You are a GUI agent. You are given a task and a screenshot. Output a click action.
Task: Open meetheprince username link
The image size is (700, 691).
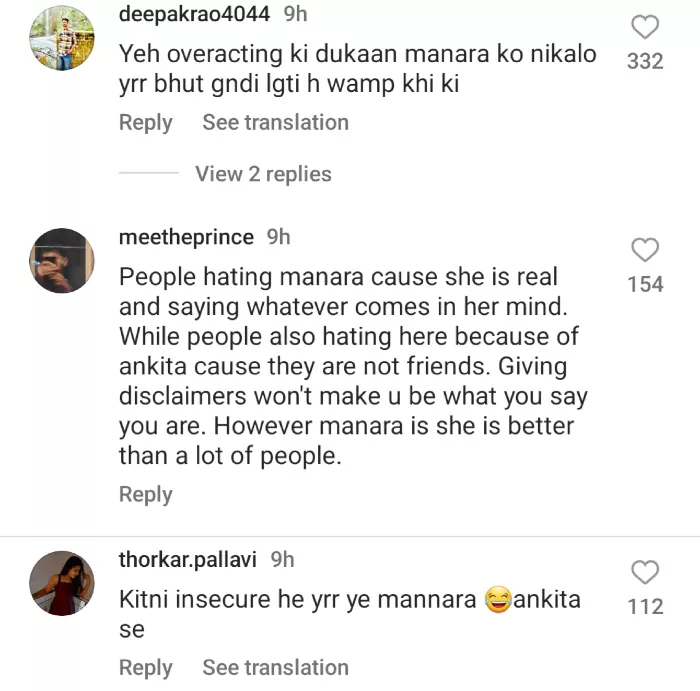[x=186, y=237]
